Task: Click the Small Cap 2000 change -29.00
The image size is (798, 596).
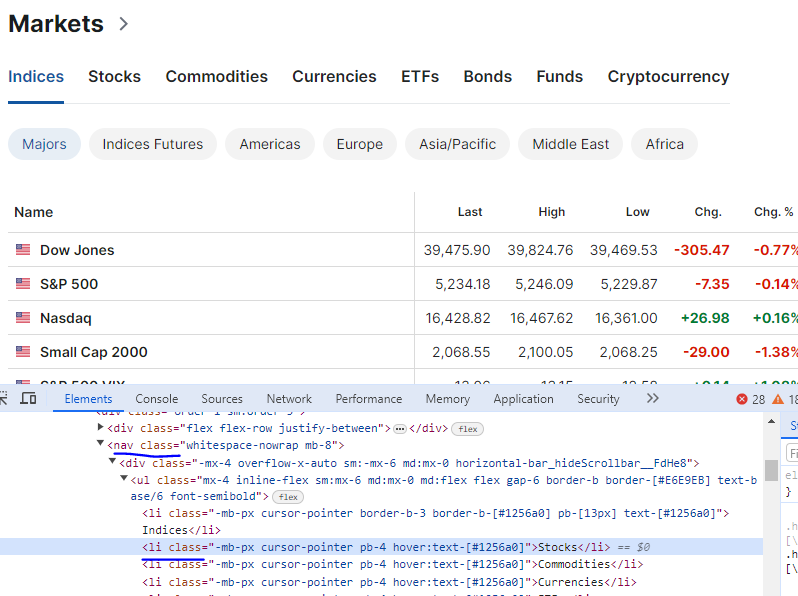Action: (706, 352)
